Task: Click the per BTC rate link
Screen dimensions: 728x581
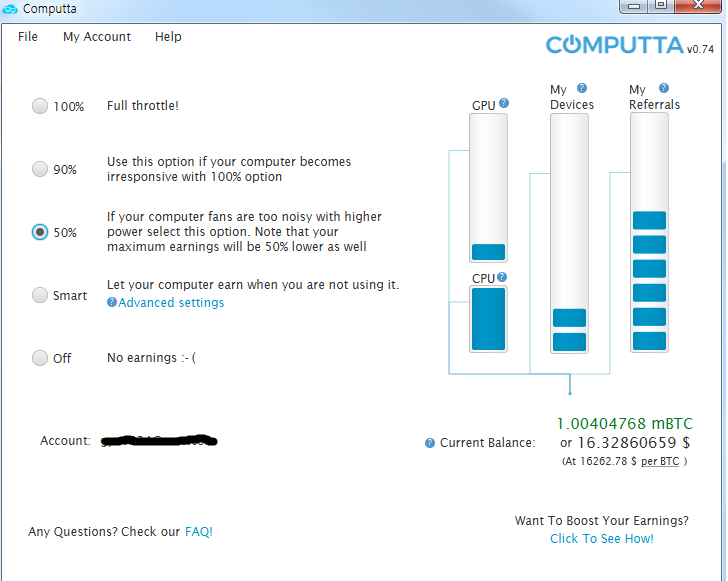Action: [660, 461]
